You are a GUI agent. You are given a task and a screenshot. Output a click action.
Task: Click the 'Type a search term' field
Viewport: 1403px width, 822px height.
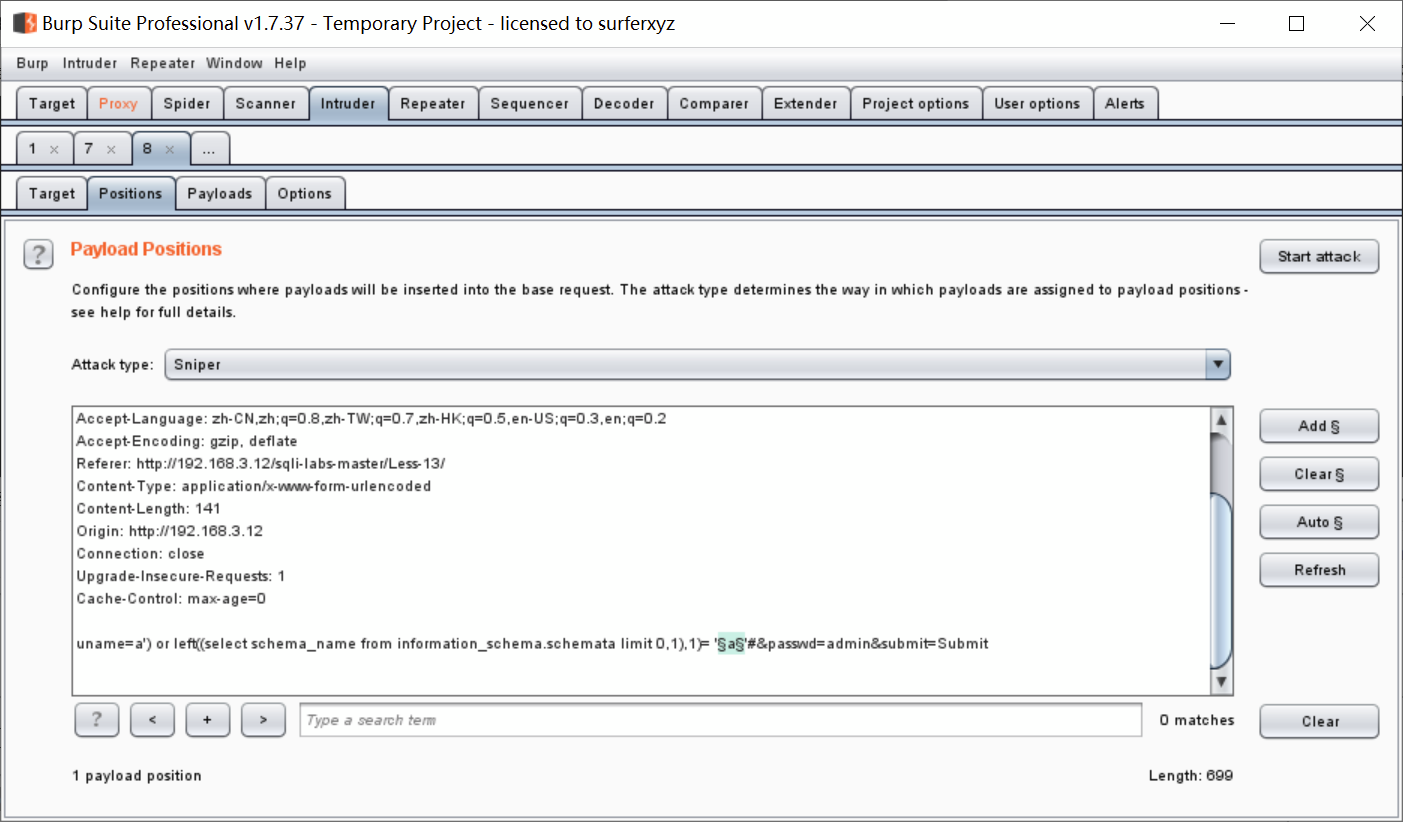(x=720, y=720)
